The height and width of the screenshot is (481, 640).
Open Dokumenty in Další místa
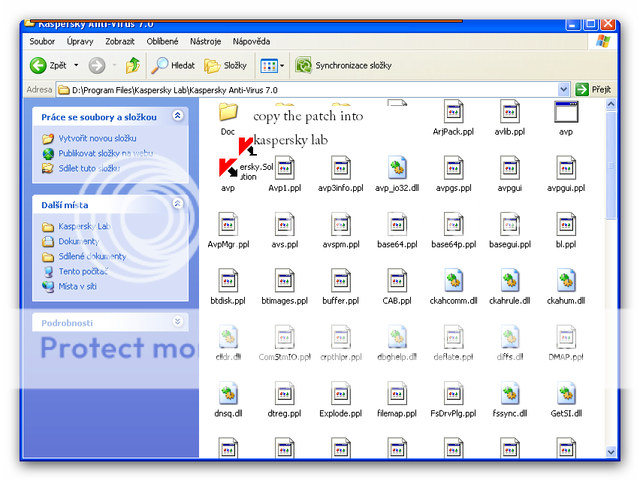[x=79, y=241]
